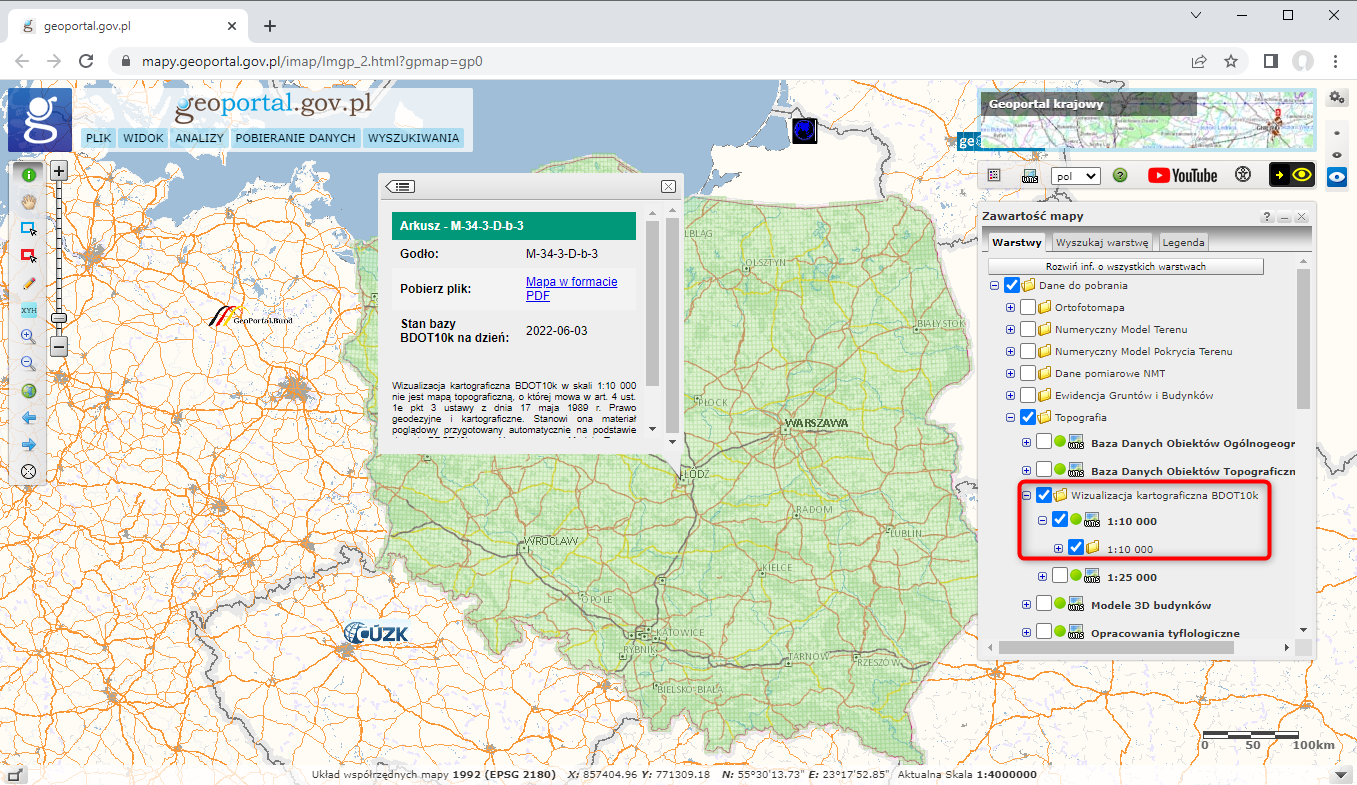Select the green info identify tool

29,175
